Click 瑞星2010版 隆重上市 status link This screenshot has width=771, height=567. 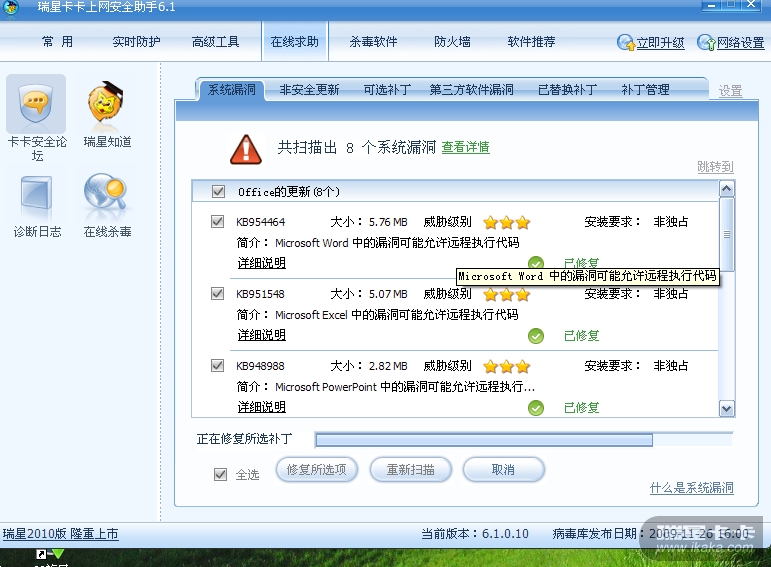click(60, 534)
